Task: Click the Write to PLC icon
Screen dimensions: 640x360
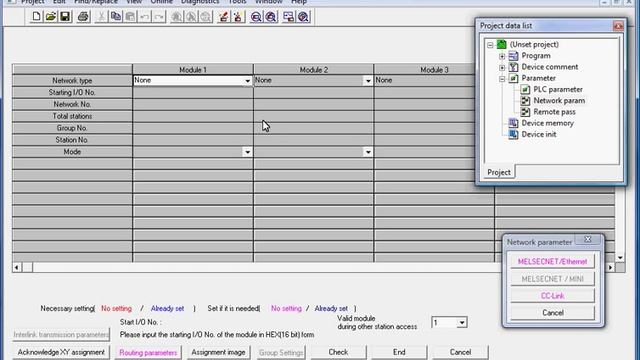Action: [x=223, y=17]
